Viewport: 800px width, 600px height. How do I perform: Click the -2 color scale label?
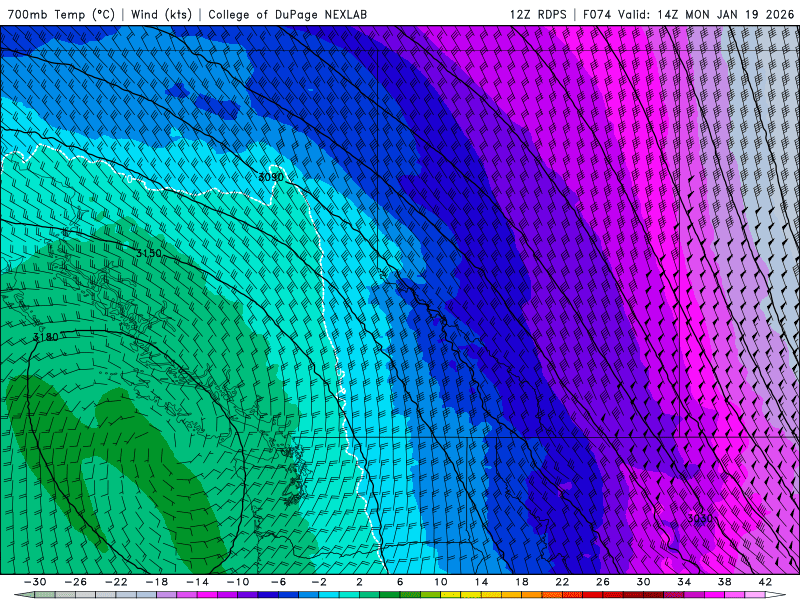[x=318, y=582]
